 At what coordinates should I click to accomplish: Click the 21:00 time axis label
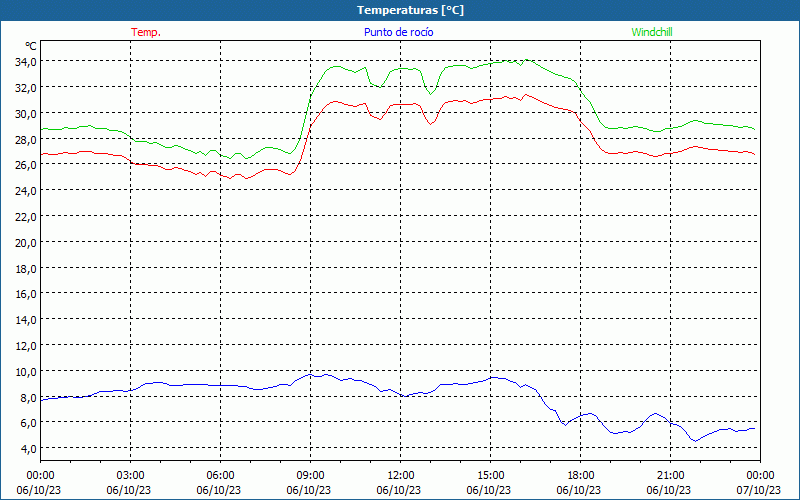coord(670,476)
